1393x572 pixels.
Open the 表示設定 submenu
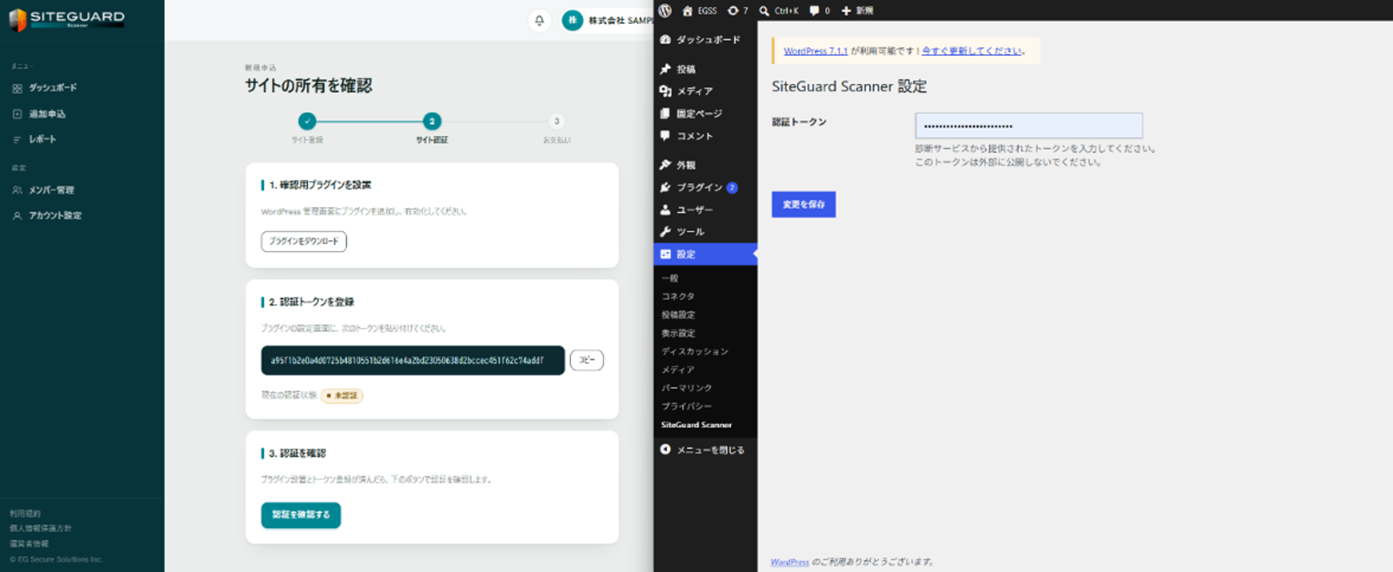coord(678,333)
